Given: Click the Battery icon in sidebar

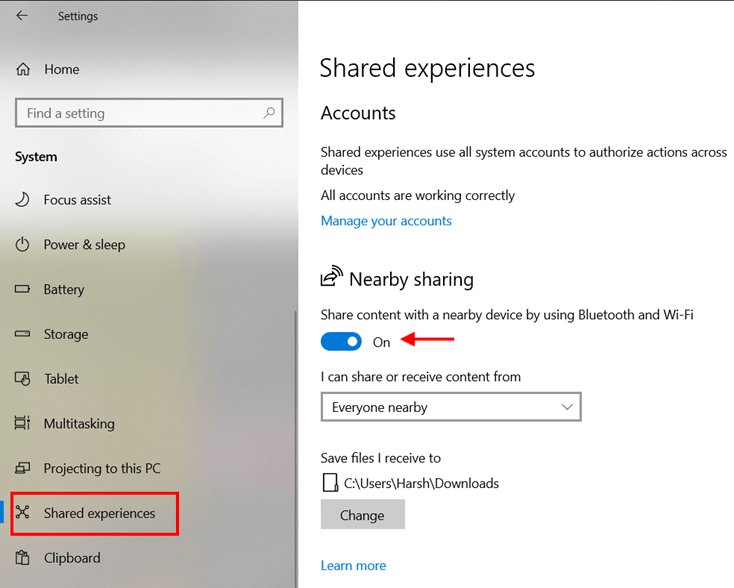Looking at the screenshot, I should (23, 290).
